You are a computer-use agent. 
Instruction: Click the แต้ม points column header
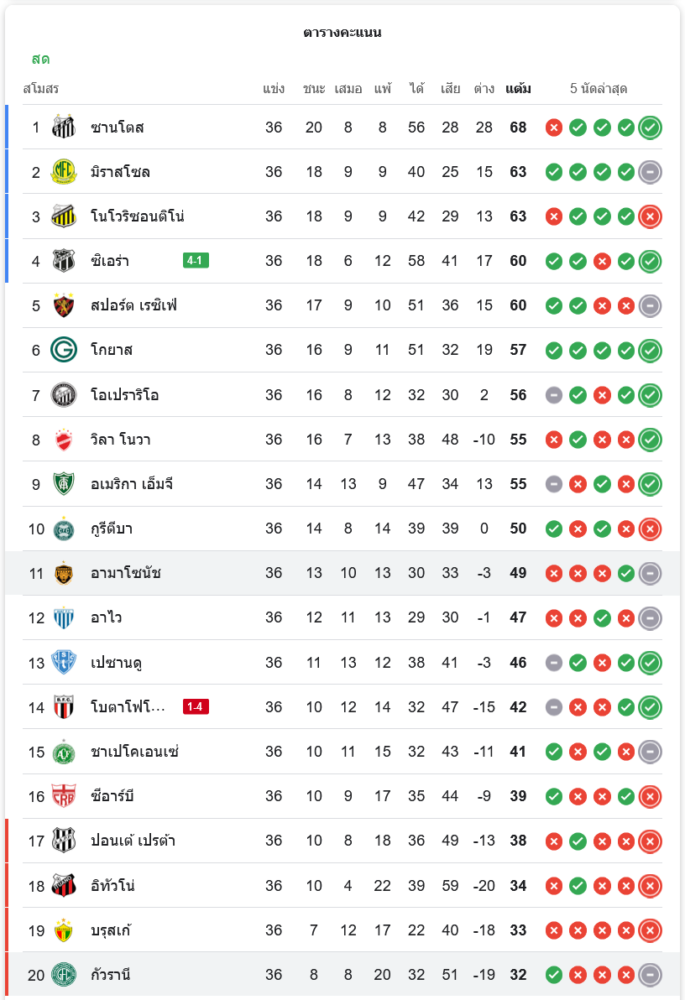pyautogui.click(x=518, y=89)
